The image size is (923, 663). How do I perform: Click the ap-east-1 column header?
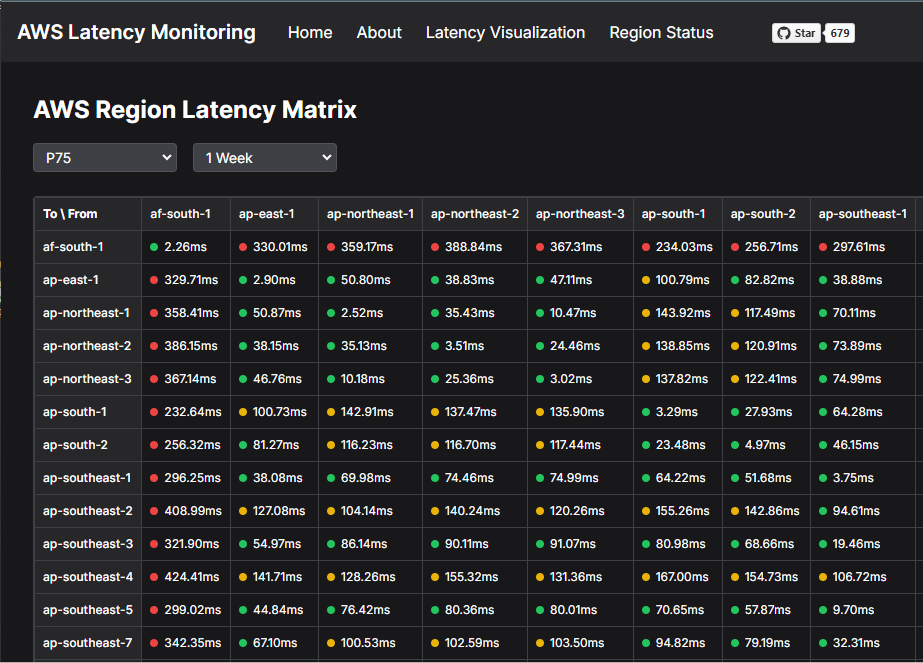pyautogui.click(x=274, y=214)
